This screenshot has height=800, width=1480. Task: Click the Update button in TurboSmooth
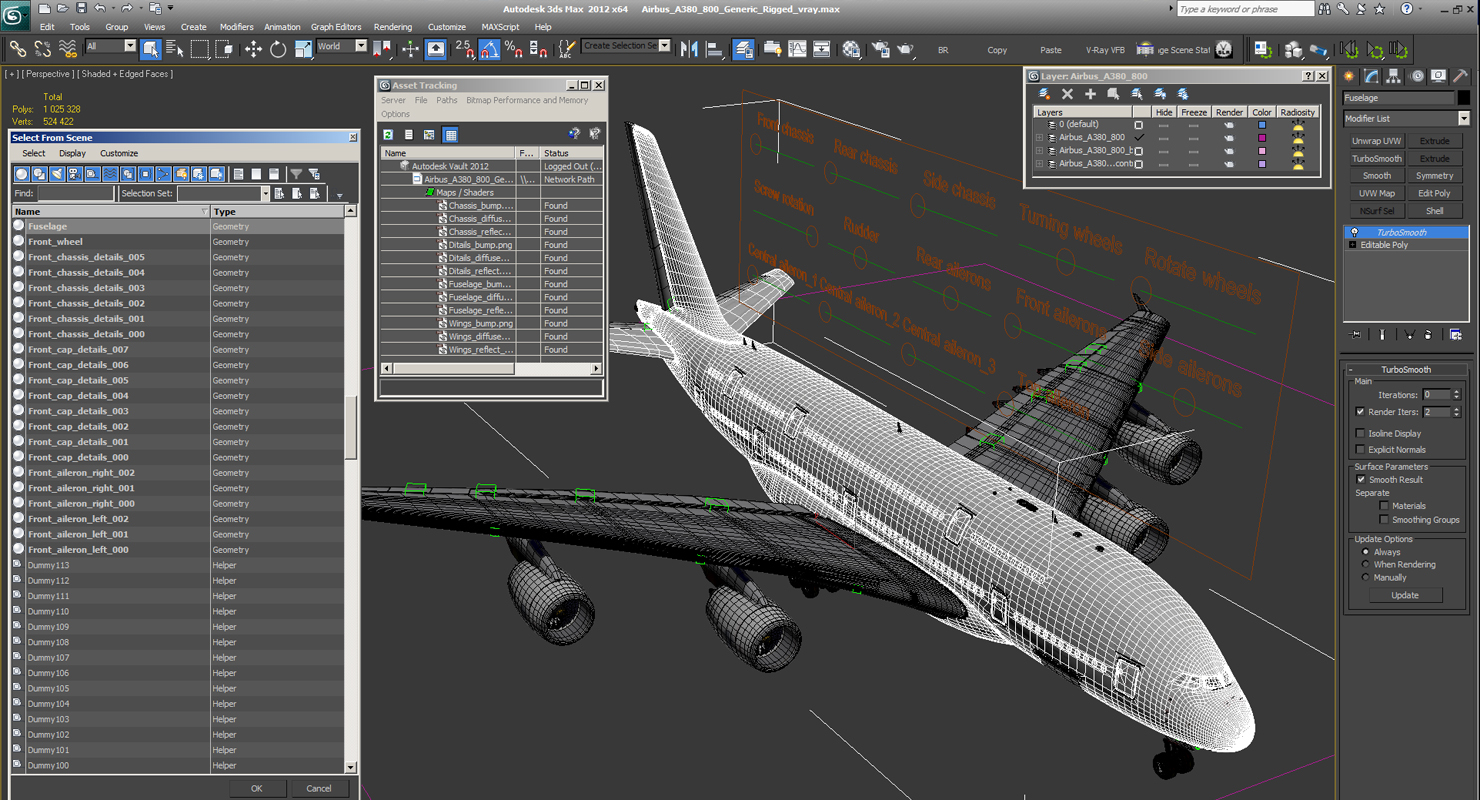pyautogui.click(x=1405, y=595)
